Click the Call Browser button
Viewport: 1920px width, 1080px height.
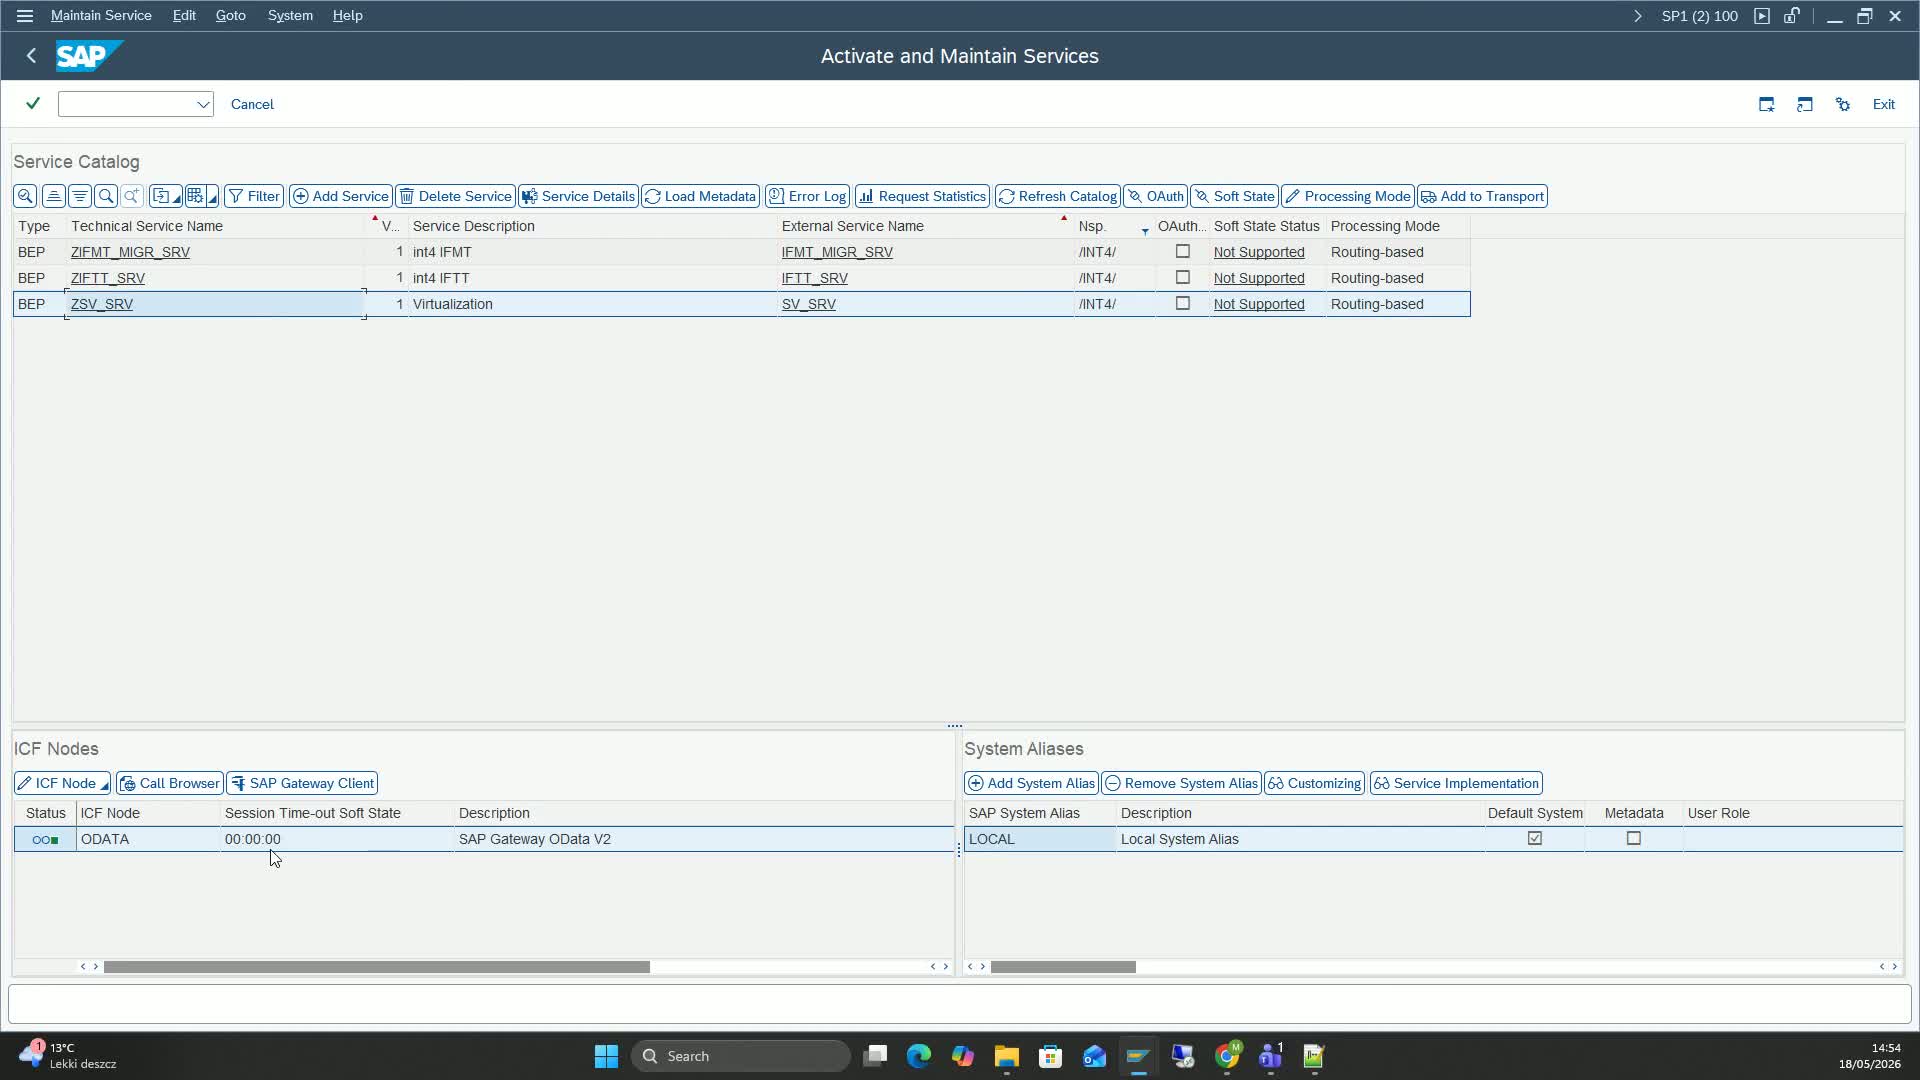pos(170,783)
